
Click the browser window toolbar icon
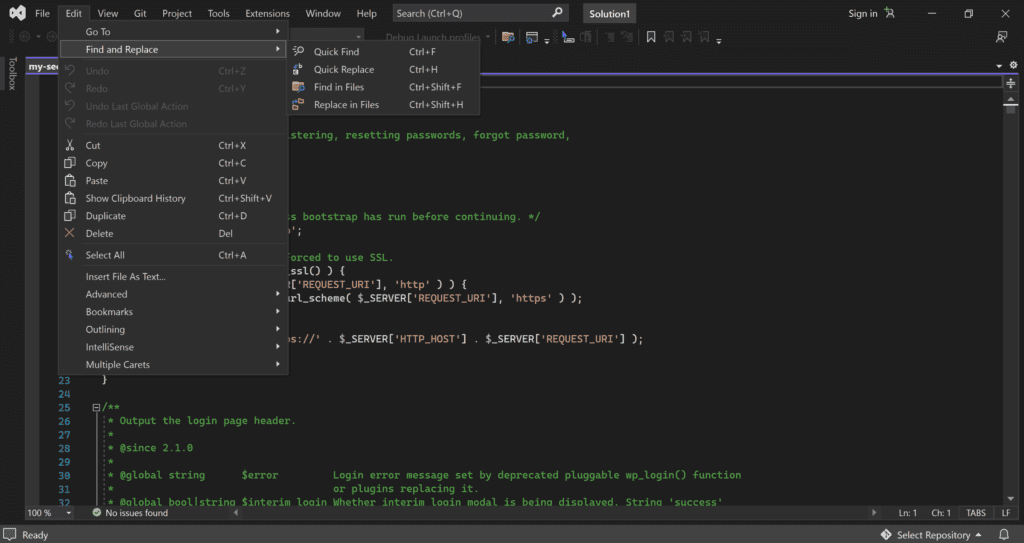pos(532,37)
